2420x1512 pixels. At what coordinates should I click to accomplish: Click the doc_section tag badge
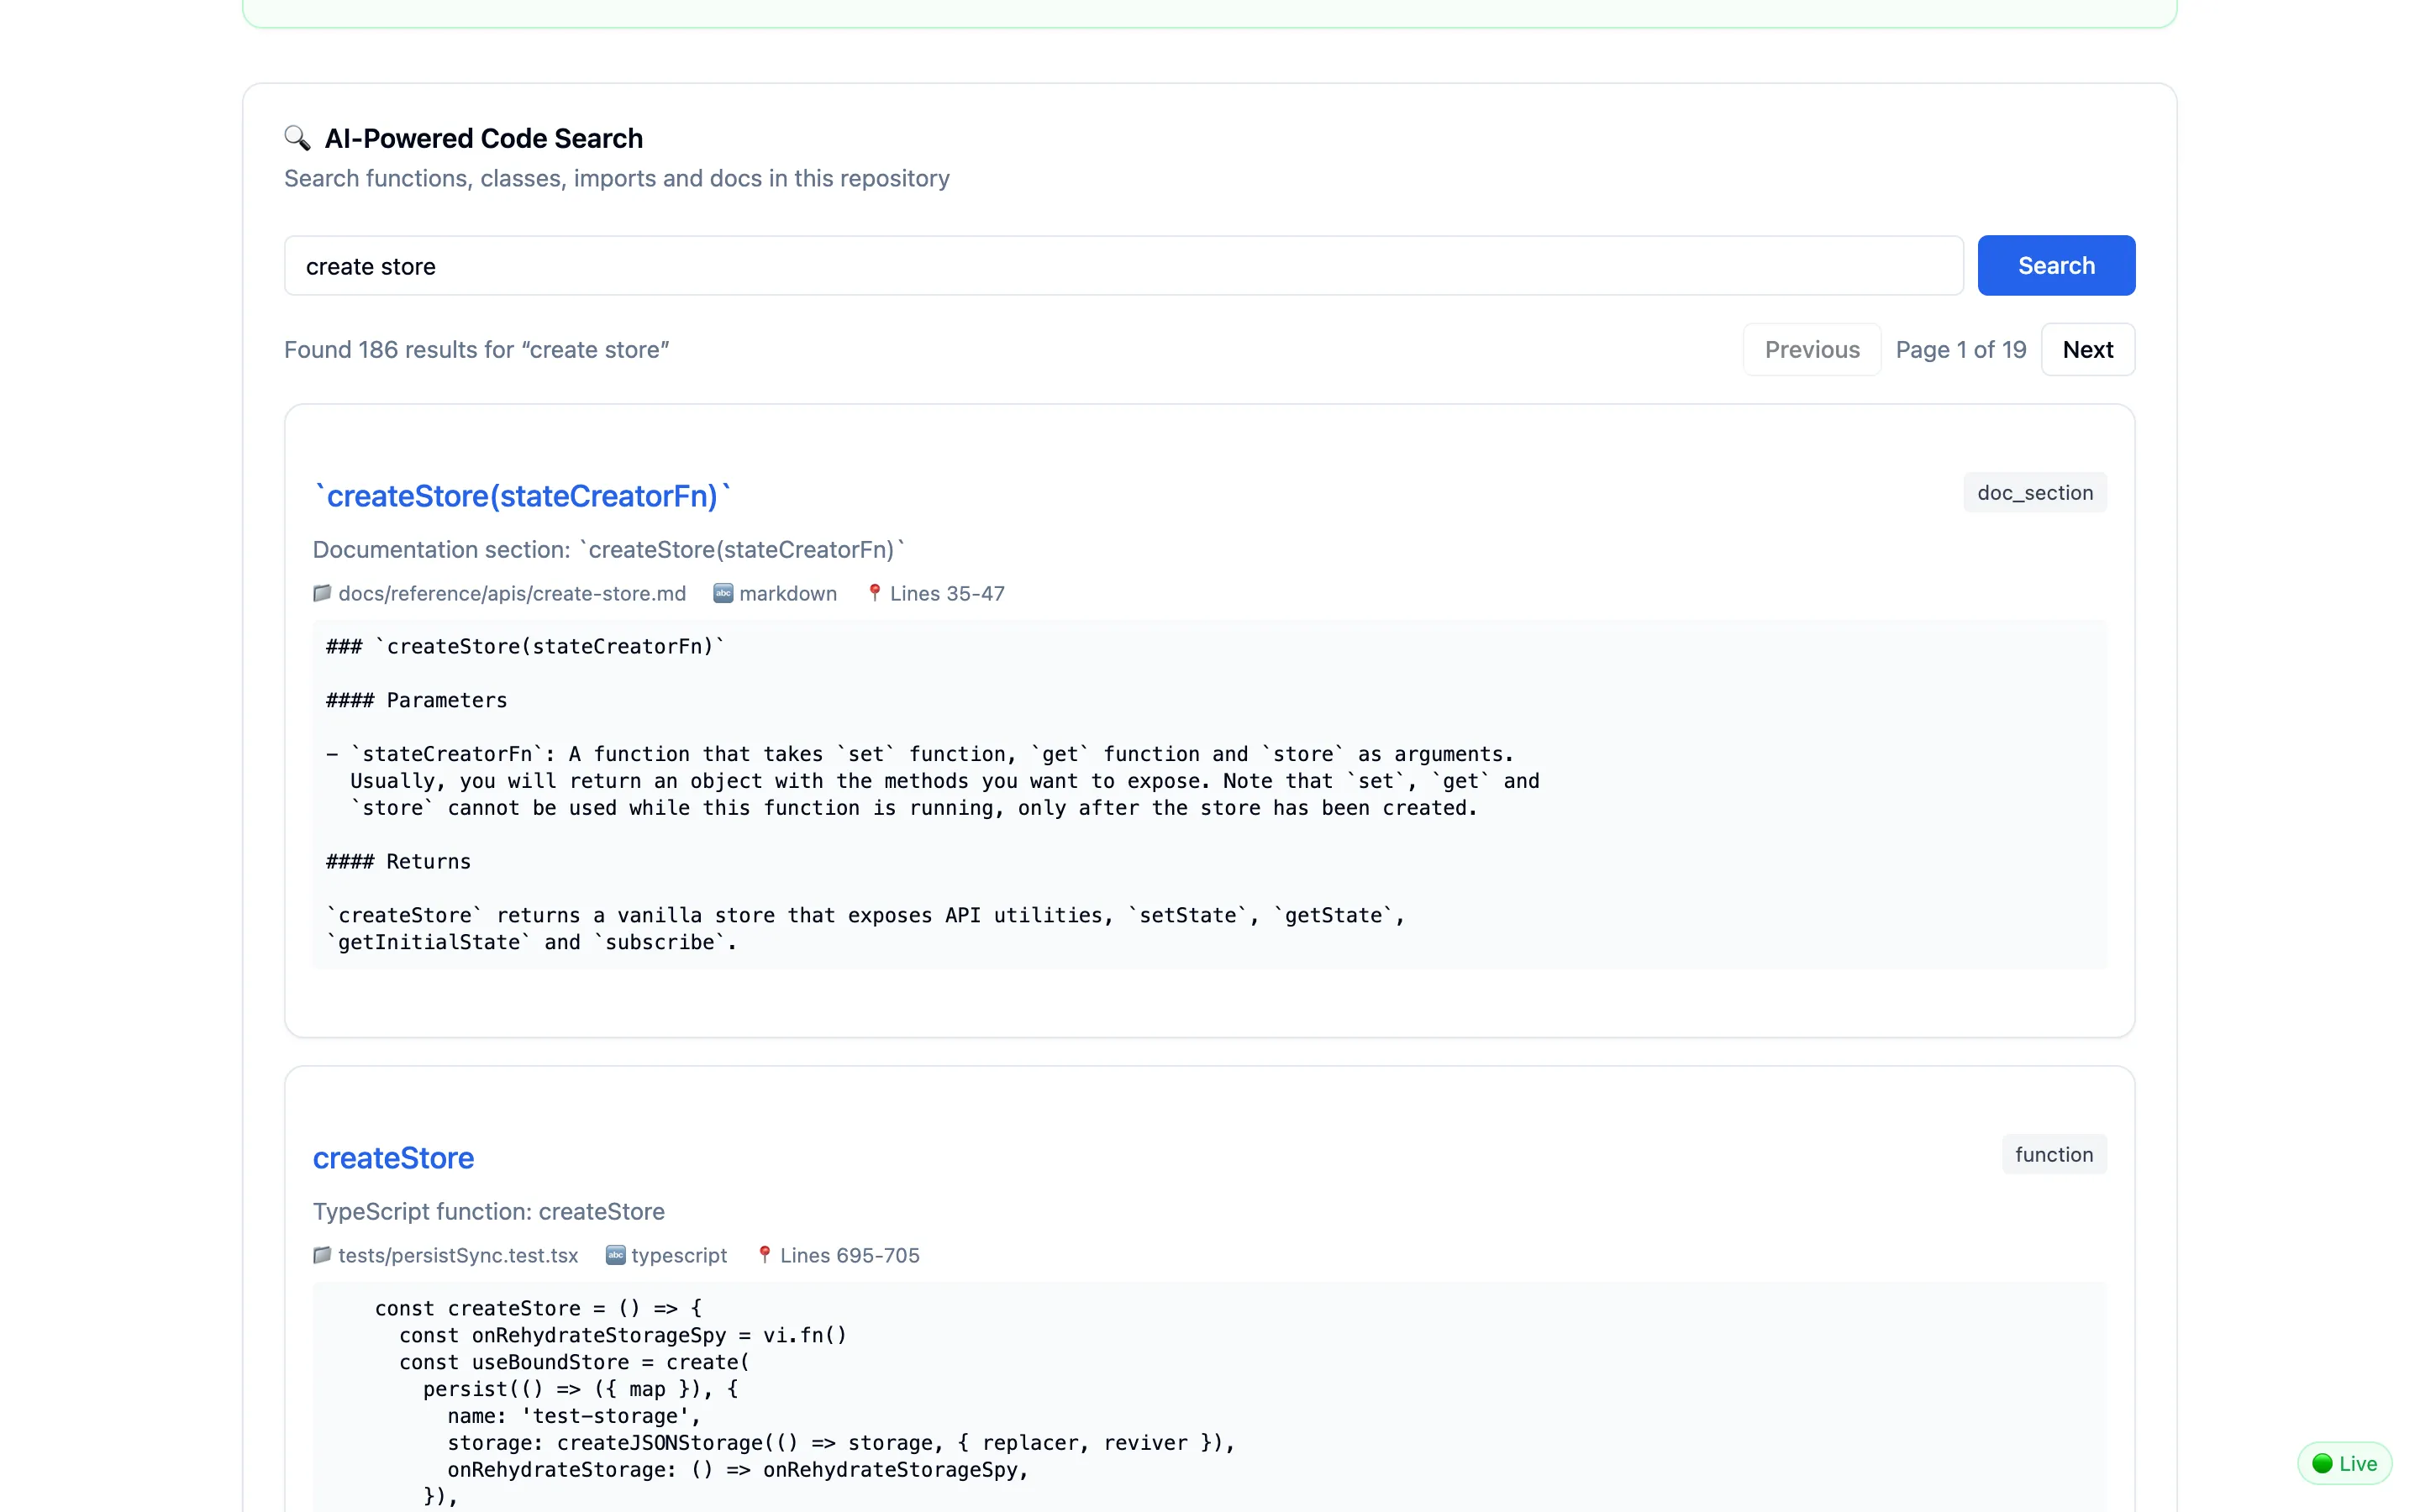point(2034,492)
